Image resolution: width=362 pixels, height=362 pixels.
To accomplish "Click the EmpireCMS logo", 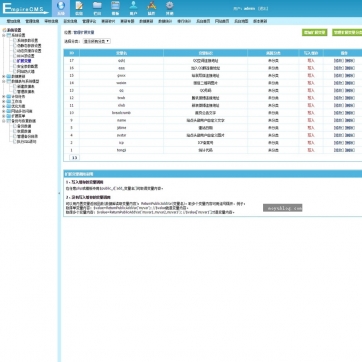I will pos(25,9).
